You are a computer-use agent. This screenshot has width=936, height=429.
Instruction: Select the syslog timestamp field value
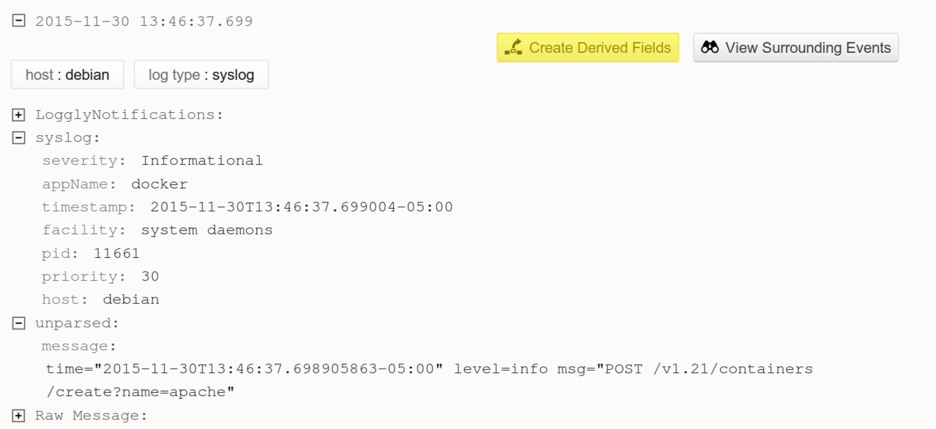(301, 207)
